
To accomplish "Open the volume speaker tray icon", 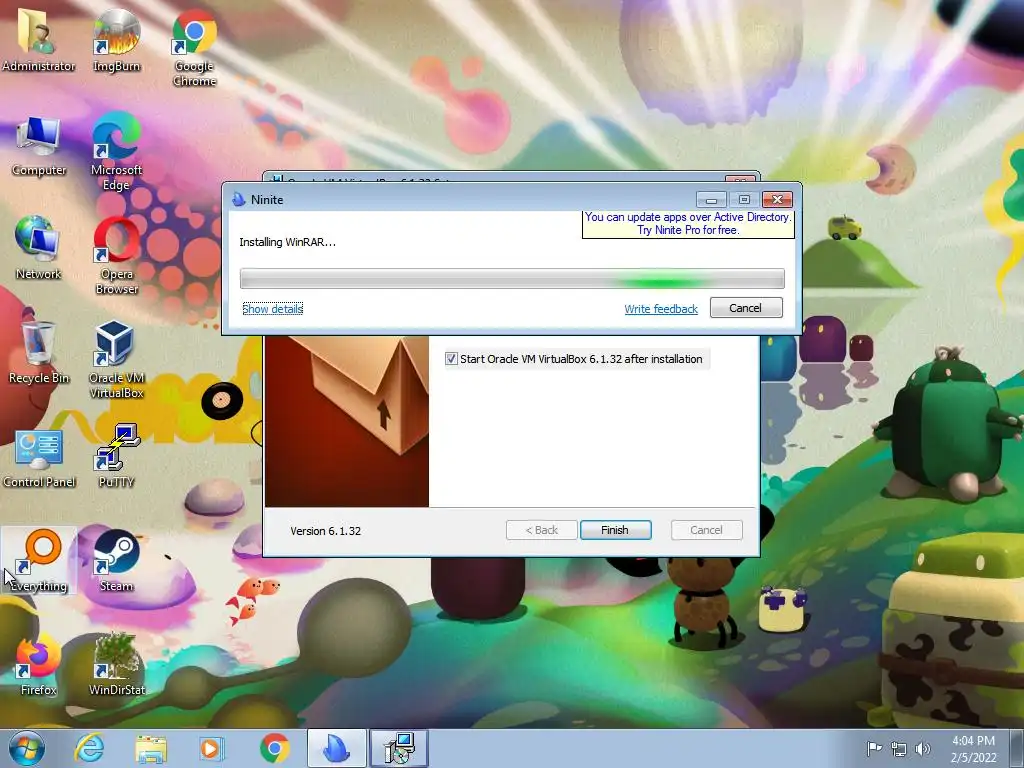I will coord(923,749).
